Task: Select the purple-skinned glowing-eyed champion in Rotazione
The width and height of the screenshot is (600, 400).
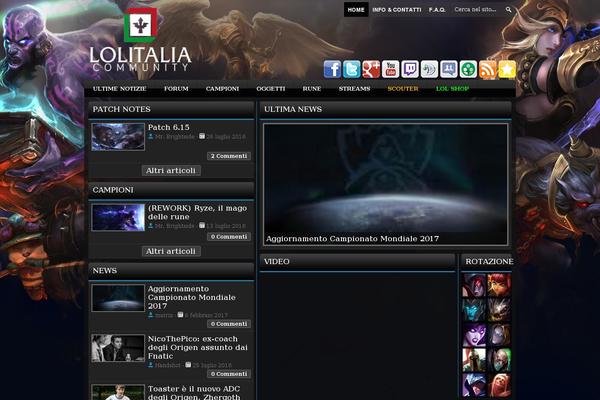Action: pos(474,335)
